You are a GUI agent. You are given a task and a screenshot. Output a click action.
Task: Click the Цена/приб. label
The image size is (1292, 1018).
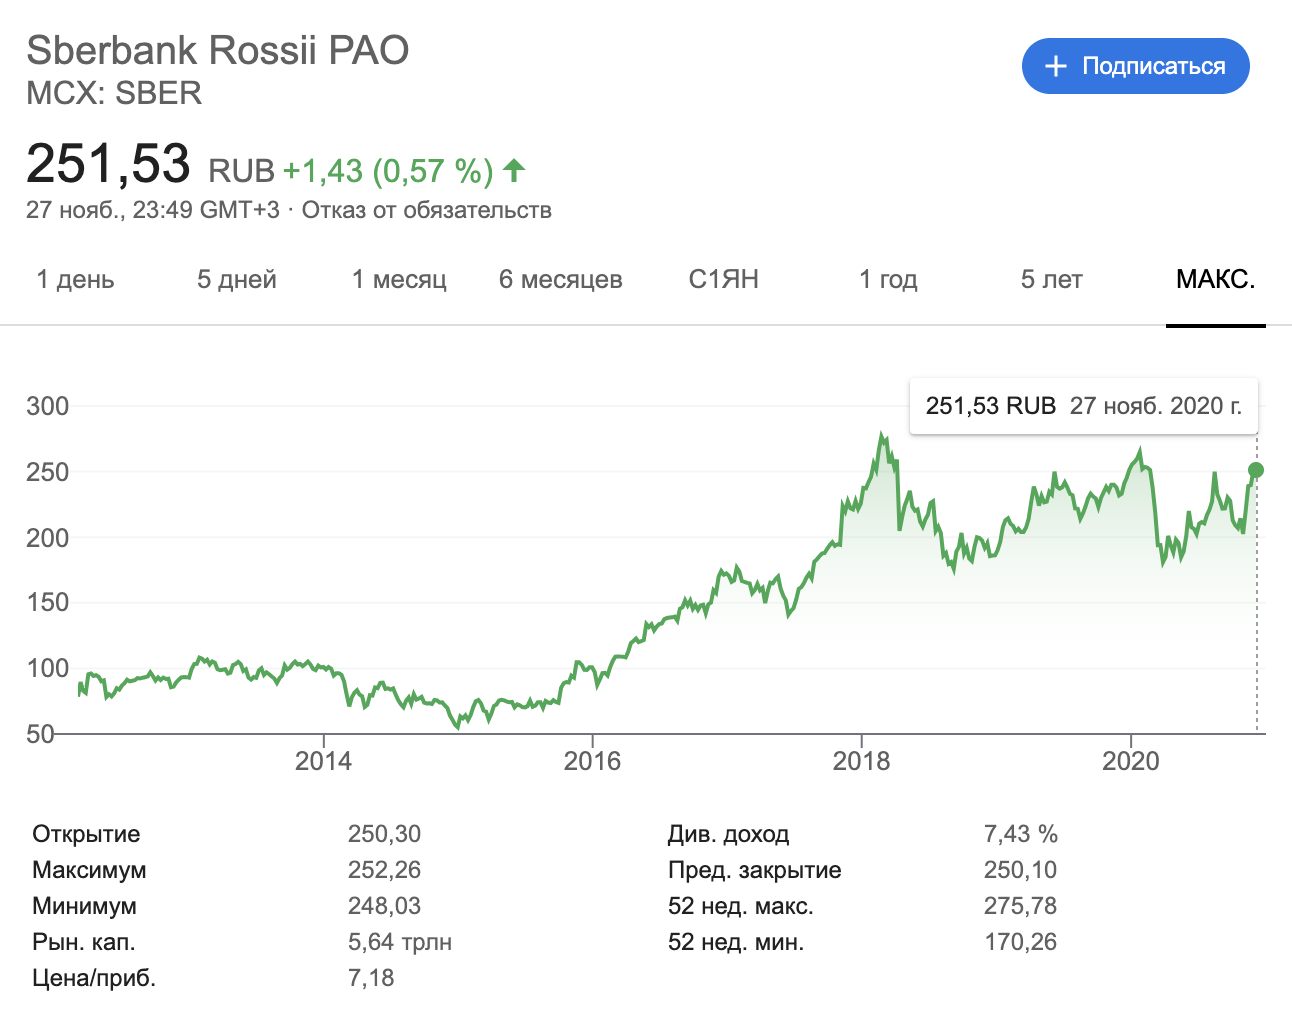(x=94, y=978)
